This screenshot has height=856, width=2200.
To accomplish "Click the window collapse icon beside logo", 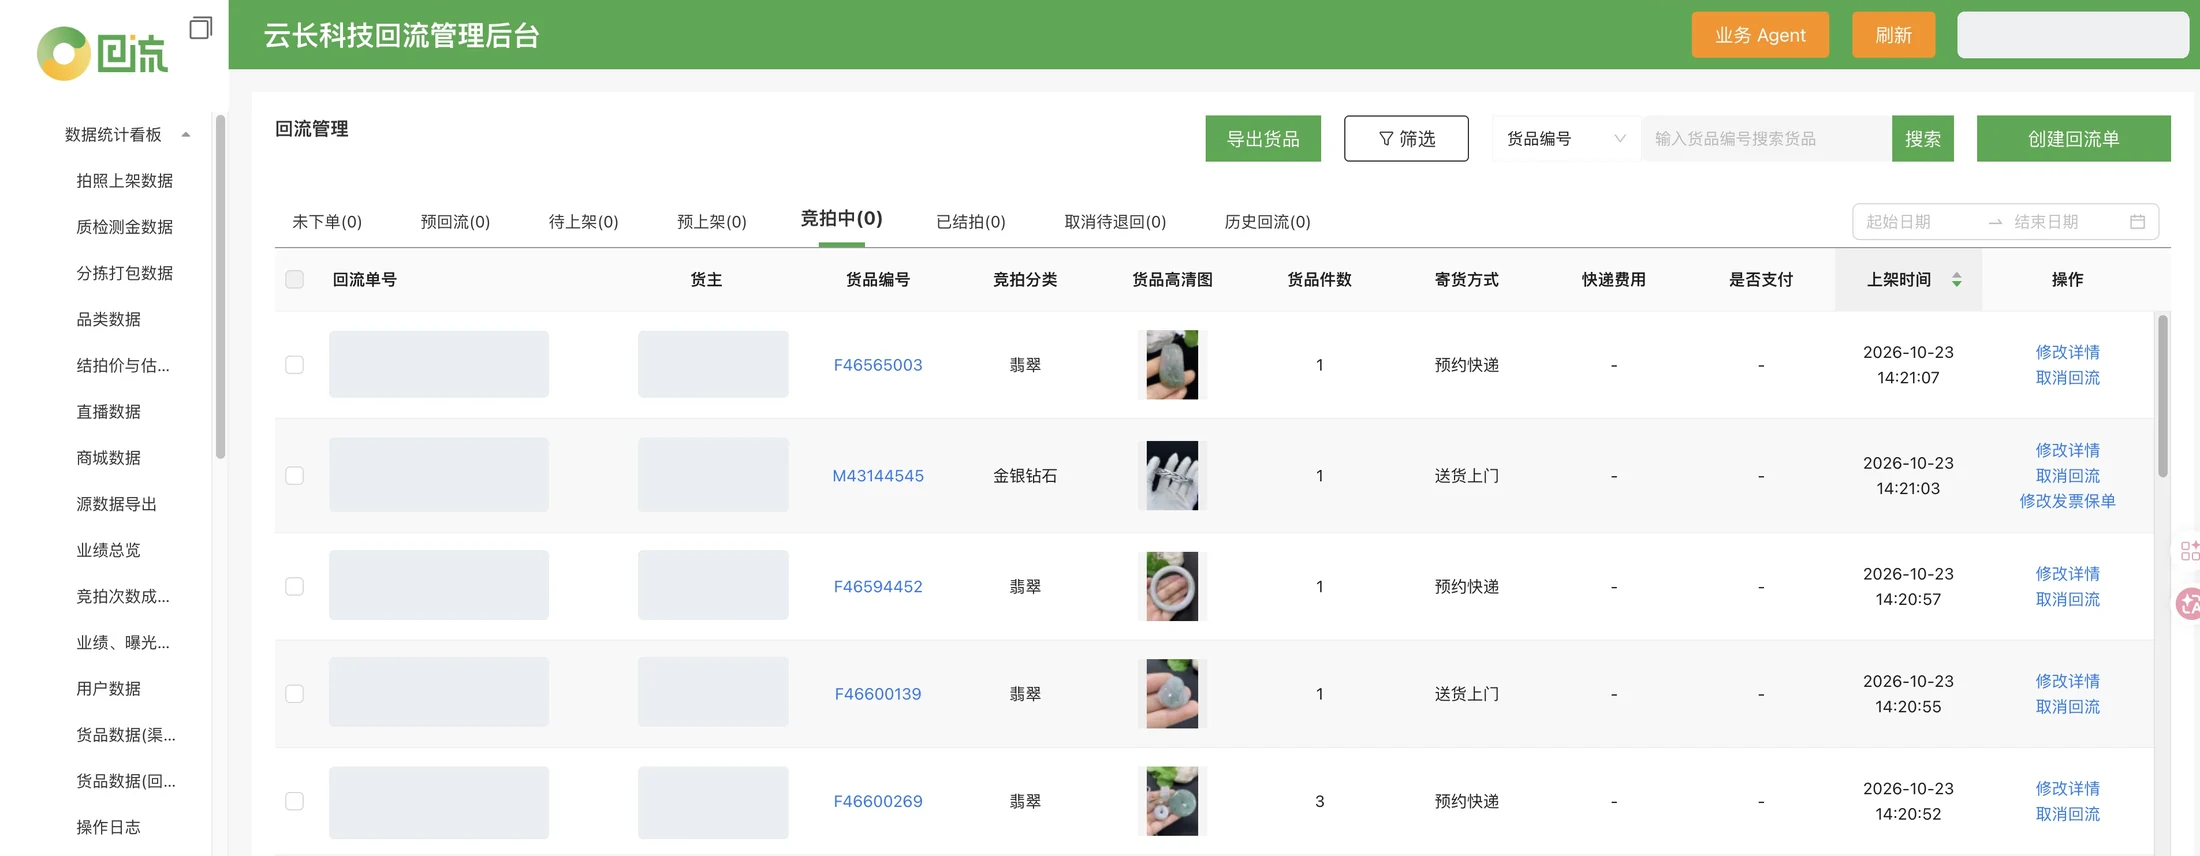I will (x=201, y=27).
